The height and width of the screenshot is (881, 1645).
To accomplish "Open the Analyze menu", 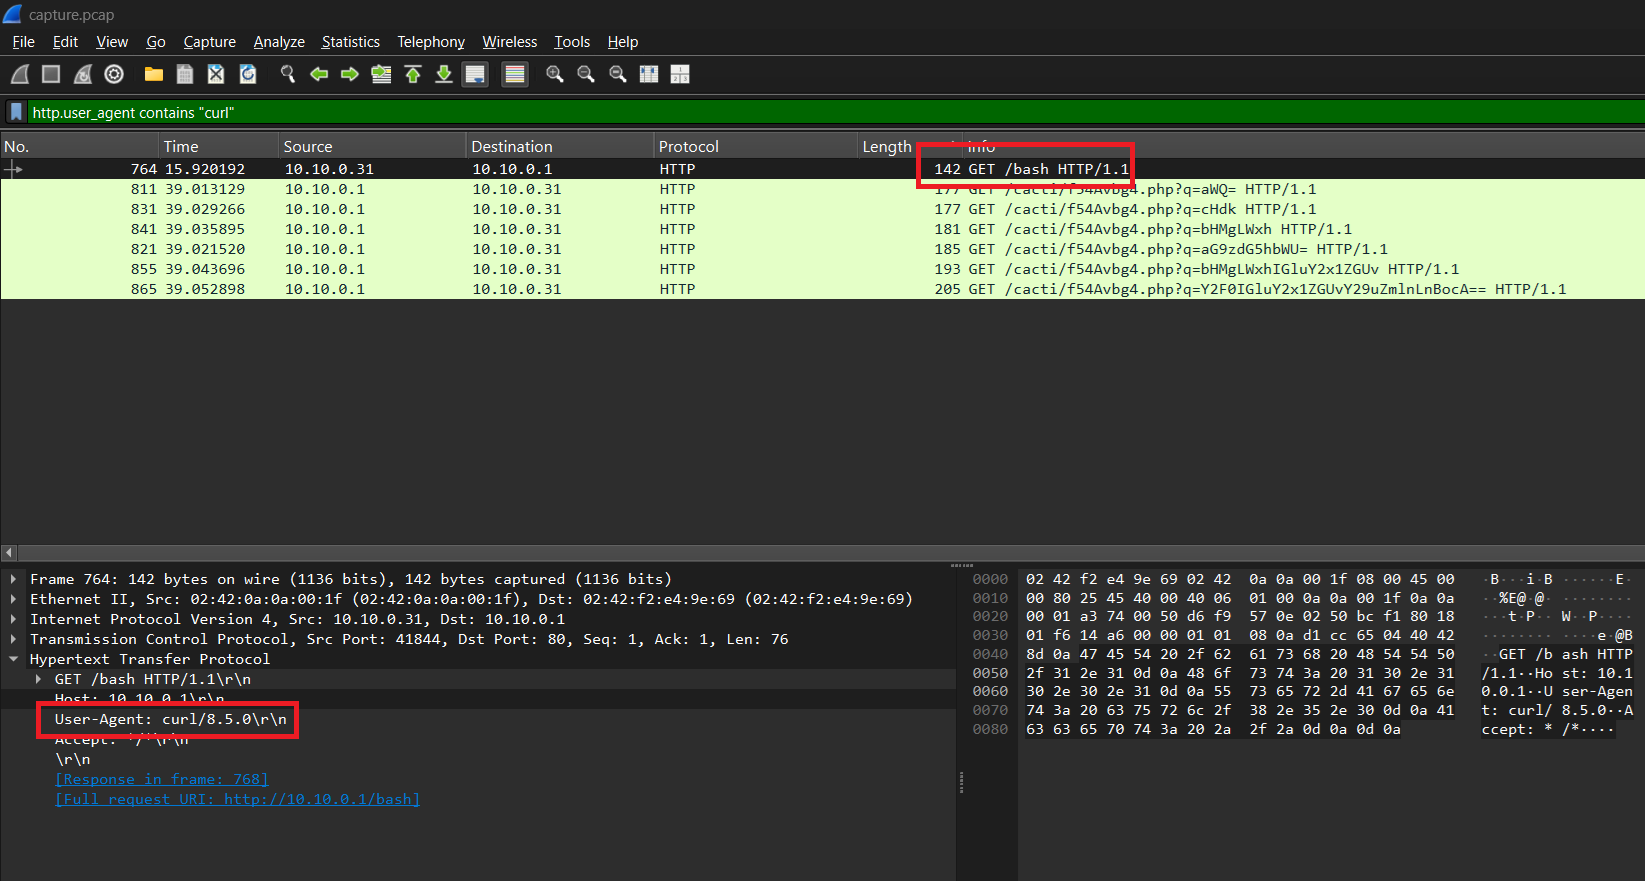I will (279, 42).
